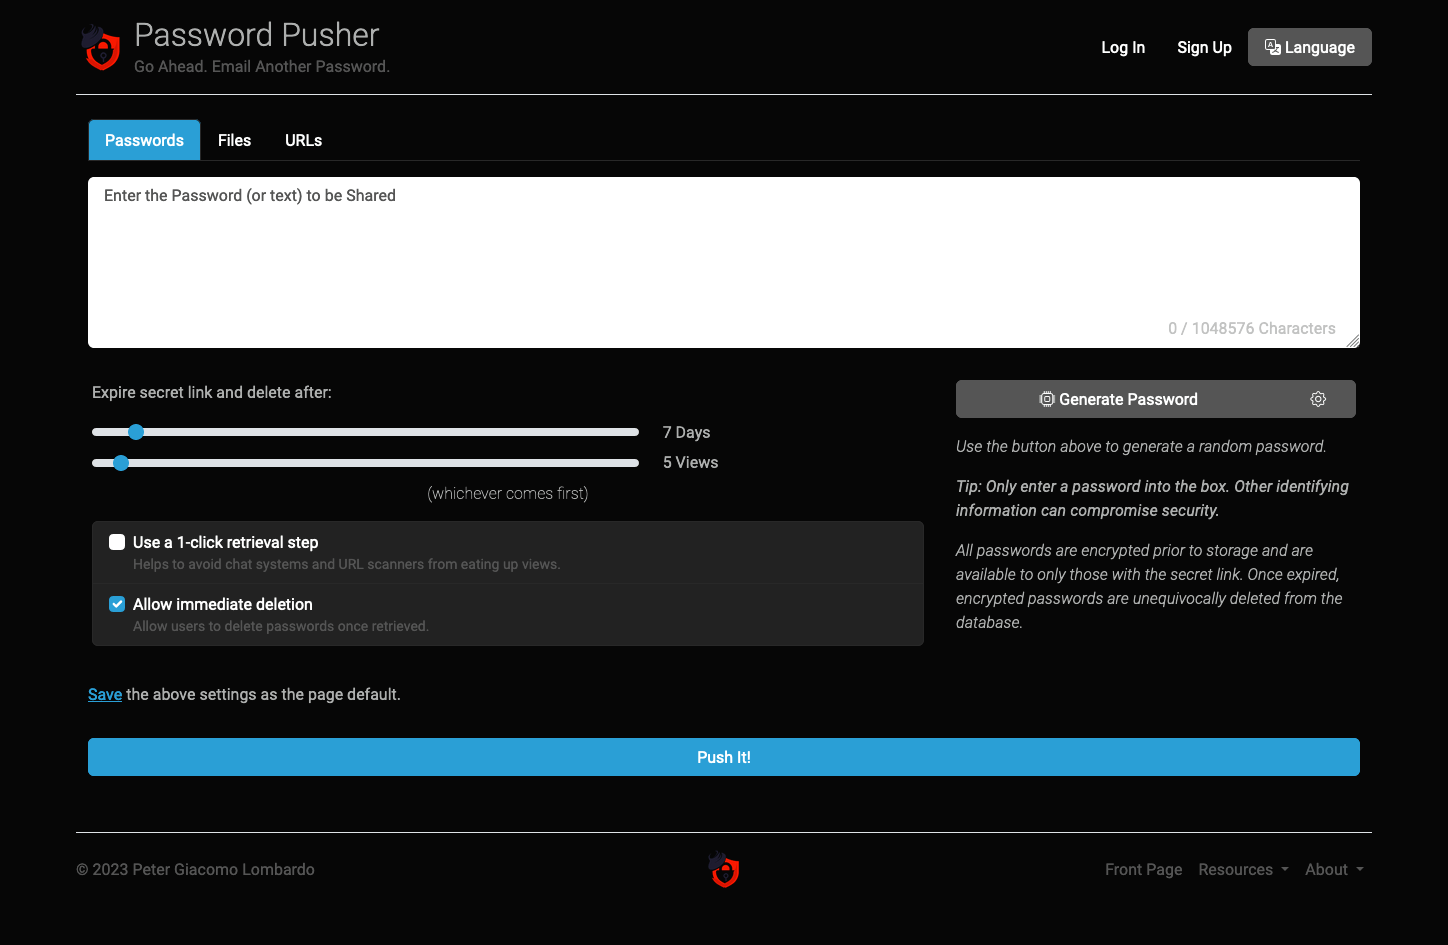Click the Generate Password button
This screenshot has height=945, width=1448.
tap(1118, 399)
